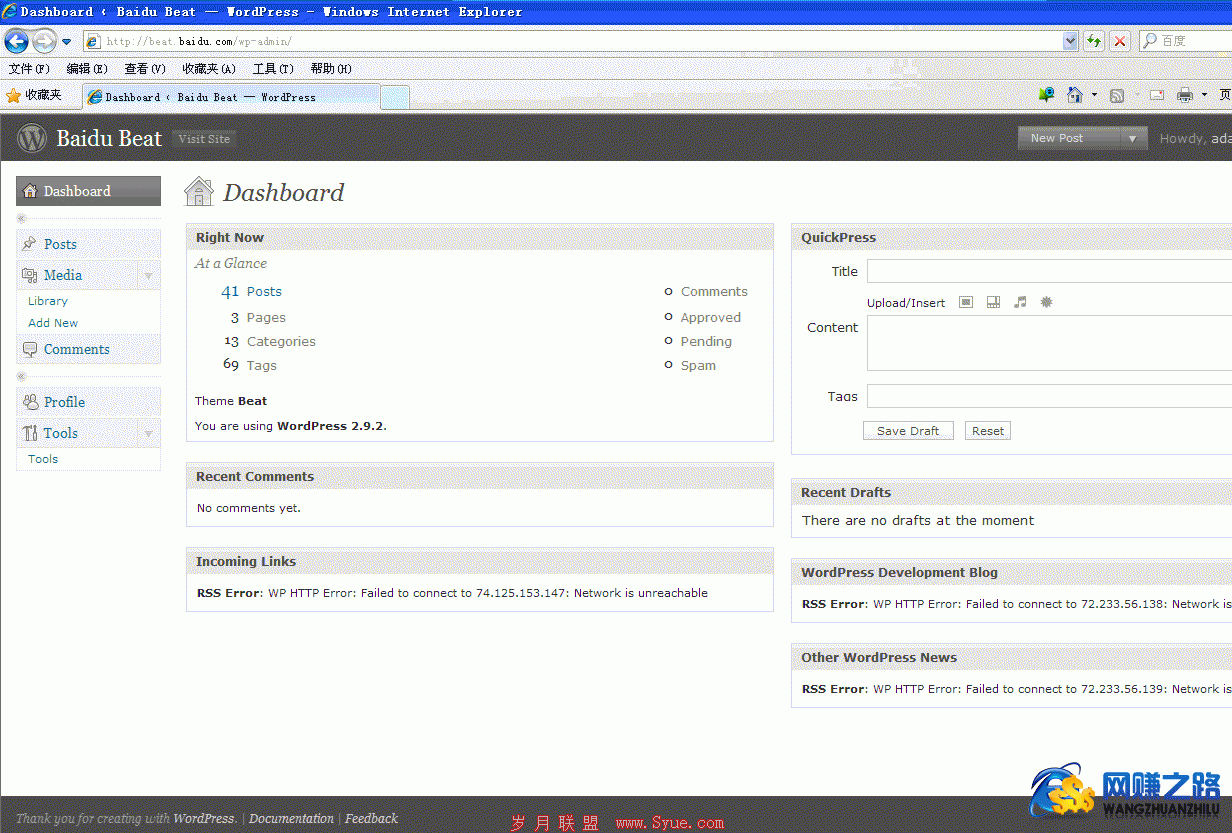
Task: Click the Read Mail envelope icon
Action: point(1157,96)
